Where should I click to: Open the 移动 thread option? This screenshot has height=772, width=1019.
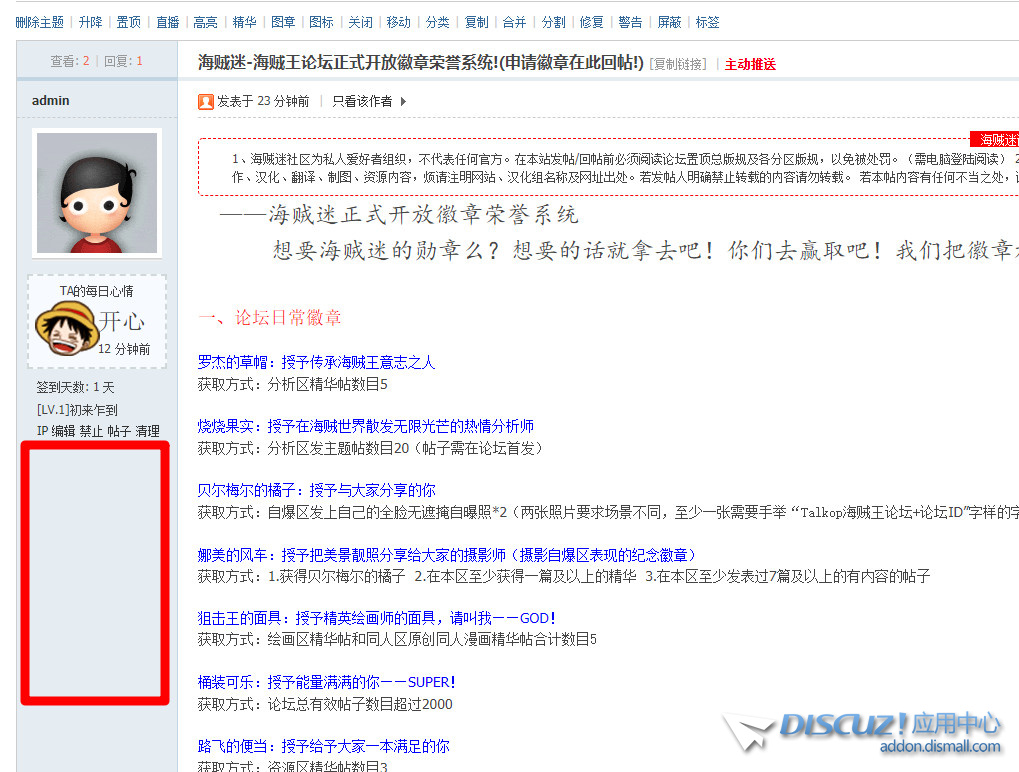tap(398, 22)
